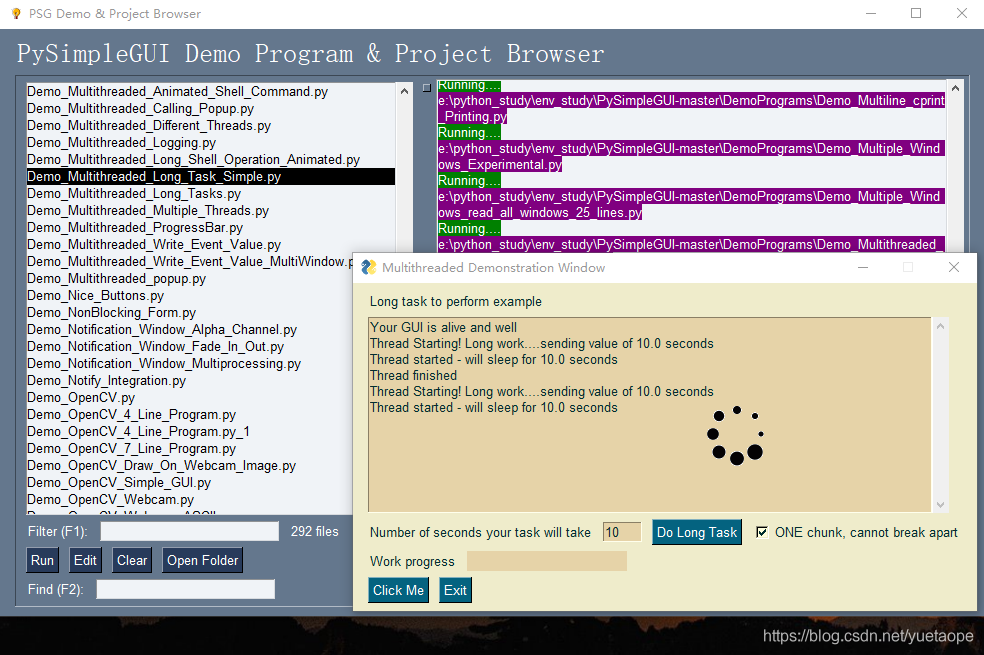
Task: Click the thread log scroll-up arrow
Action: (940, 326)
